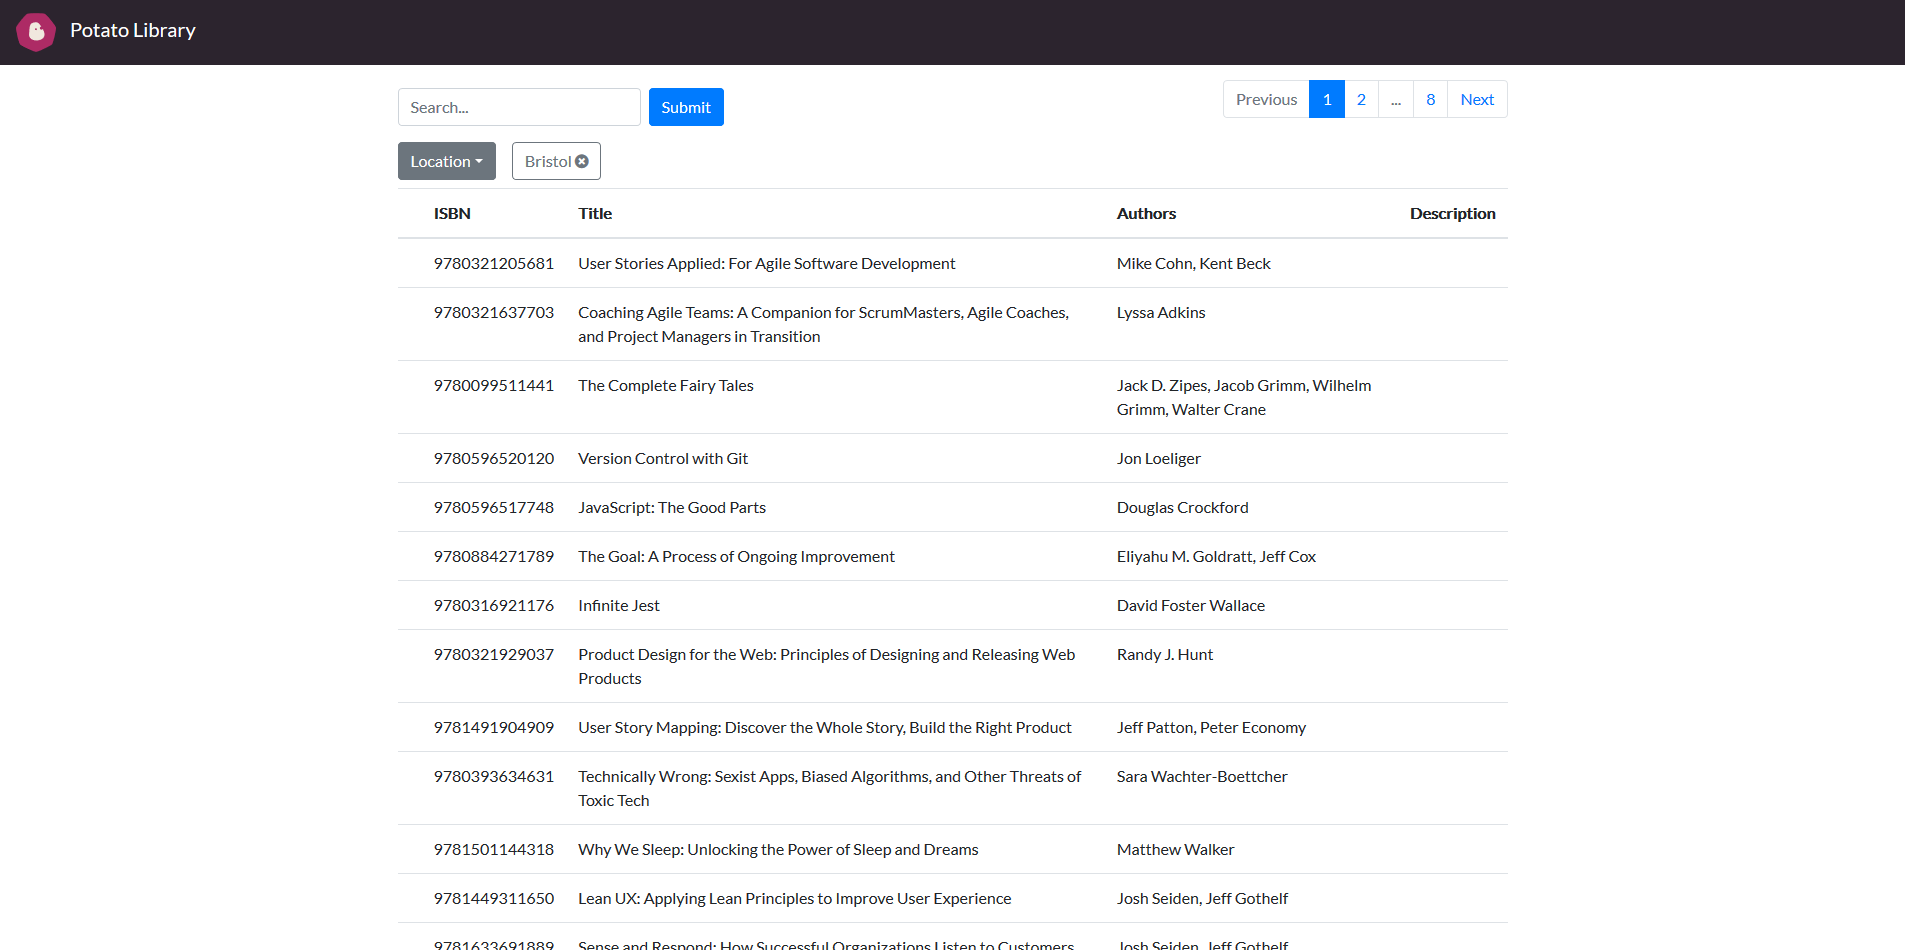Click authors 'Eliyahu M. Goldratt, Jeff Cox'
This screenshot has width=1905, height=950.
tap(1216, 556)
